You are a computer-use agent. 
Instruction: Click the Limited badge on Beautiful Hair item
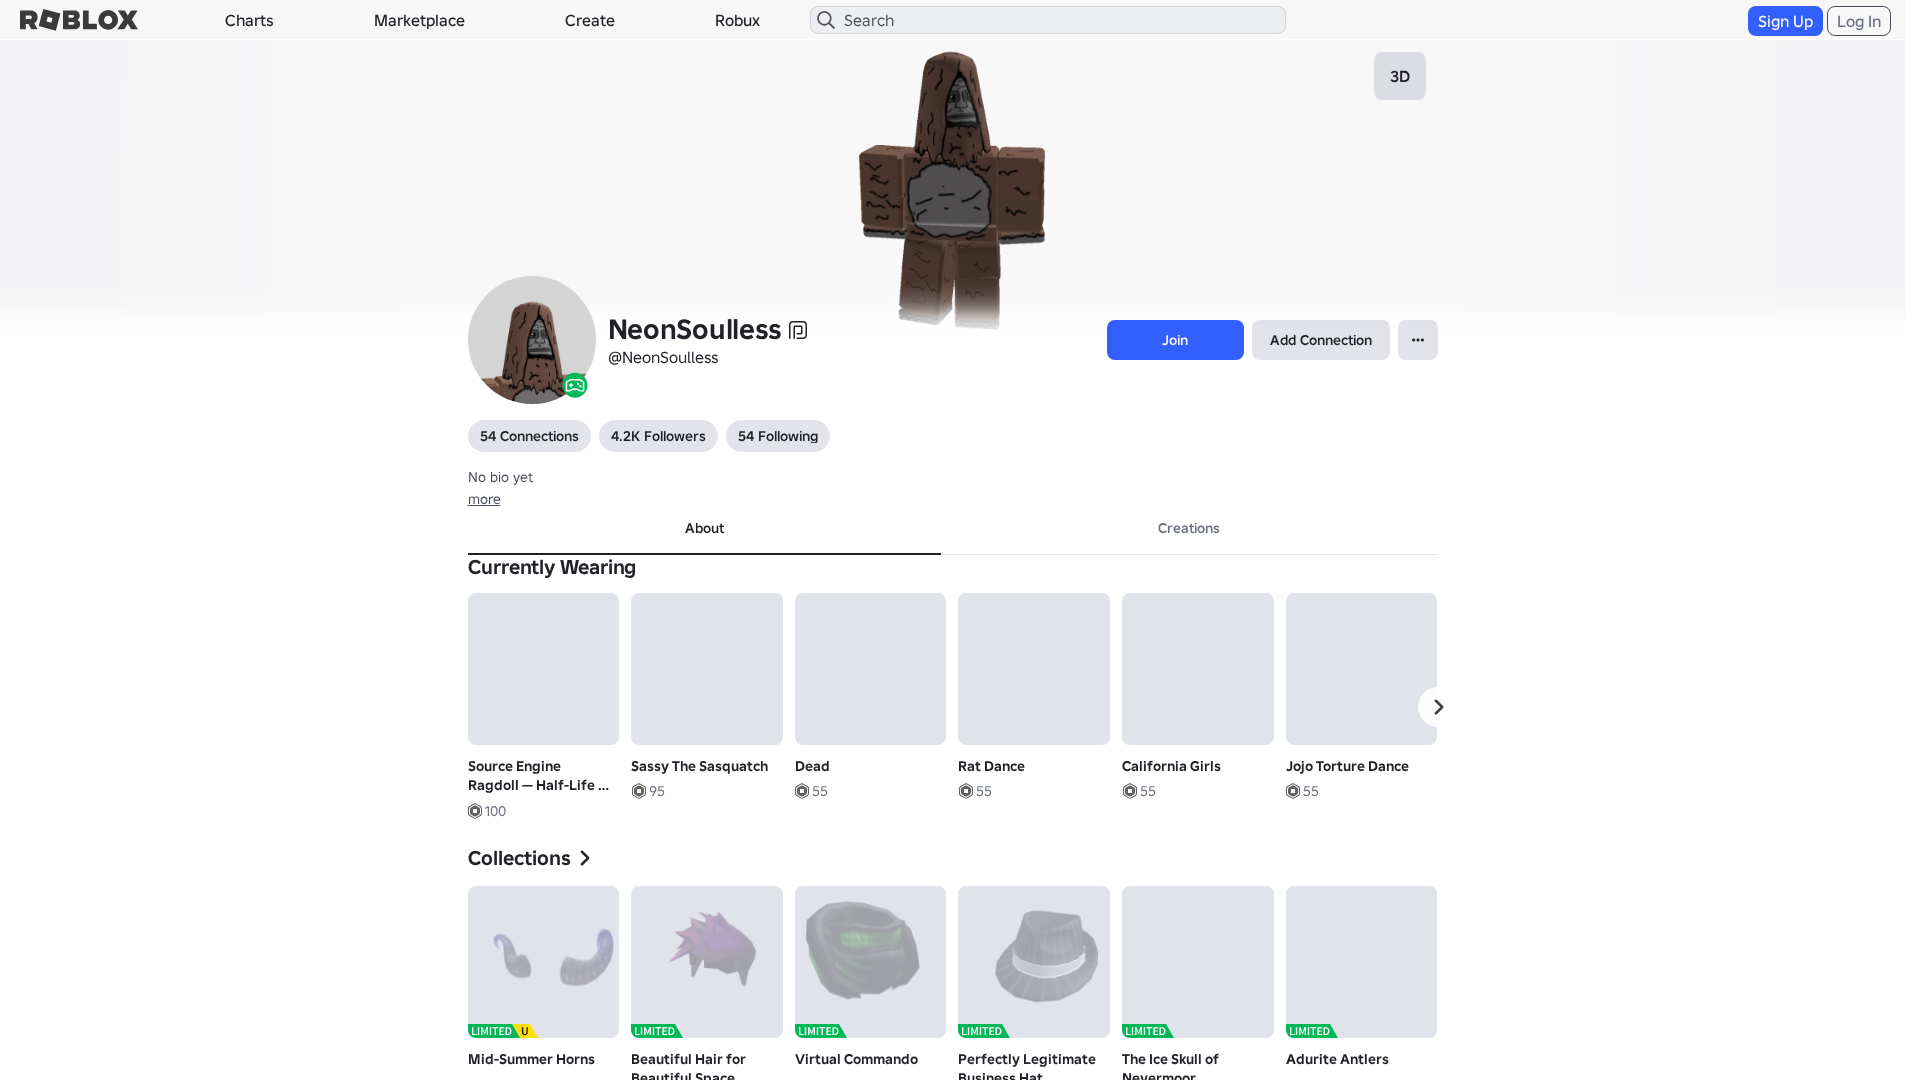click(x=657, y=1031)
